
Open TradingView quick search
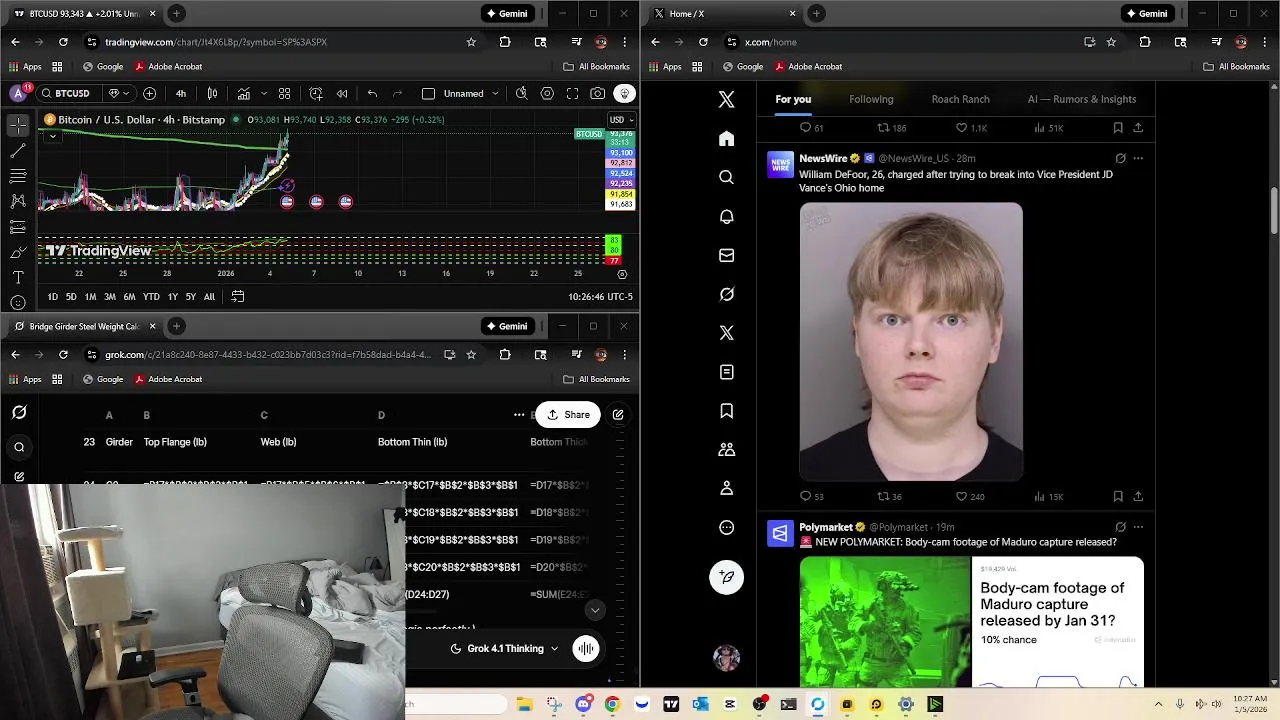pyautogui.click(x=521, y=93)
